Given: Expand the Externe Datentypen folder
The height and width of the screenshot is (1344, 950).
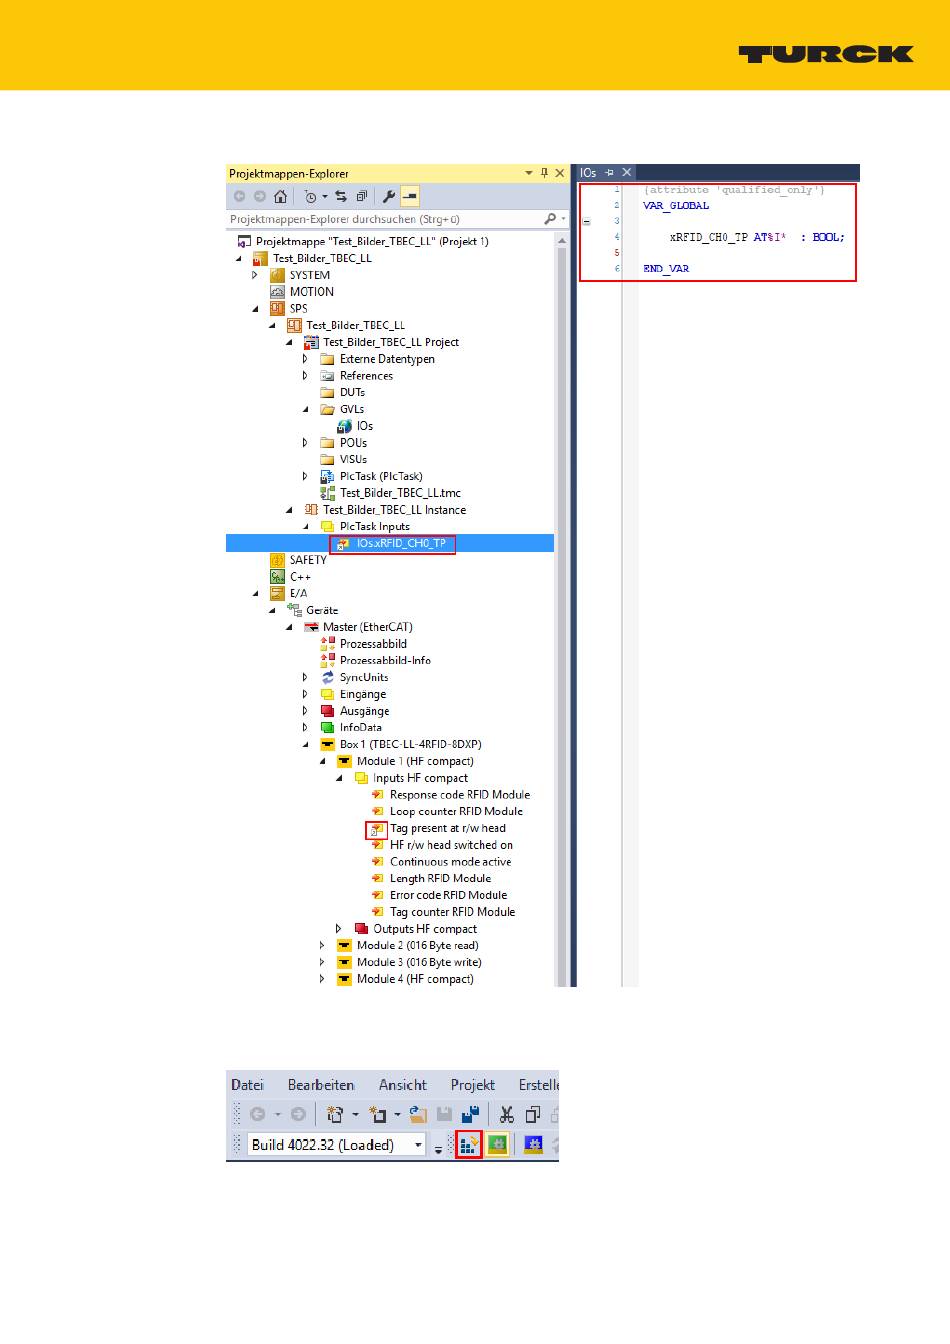Looking at the screenshot, I should pos(305,359).
